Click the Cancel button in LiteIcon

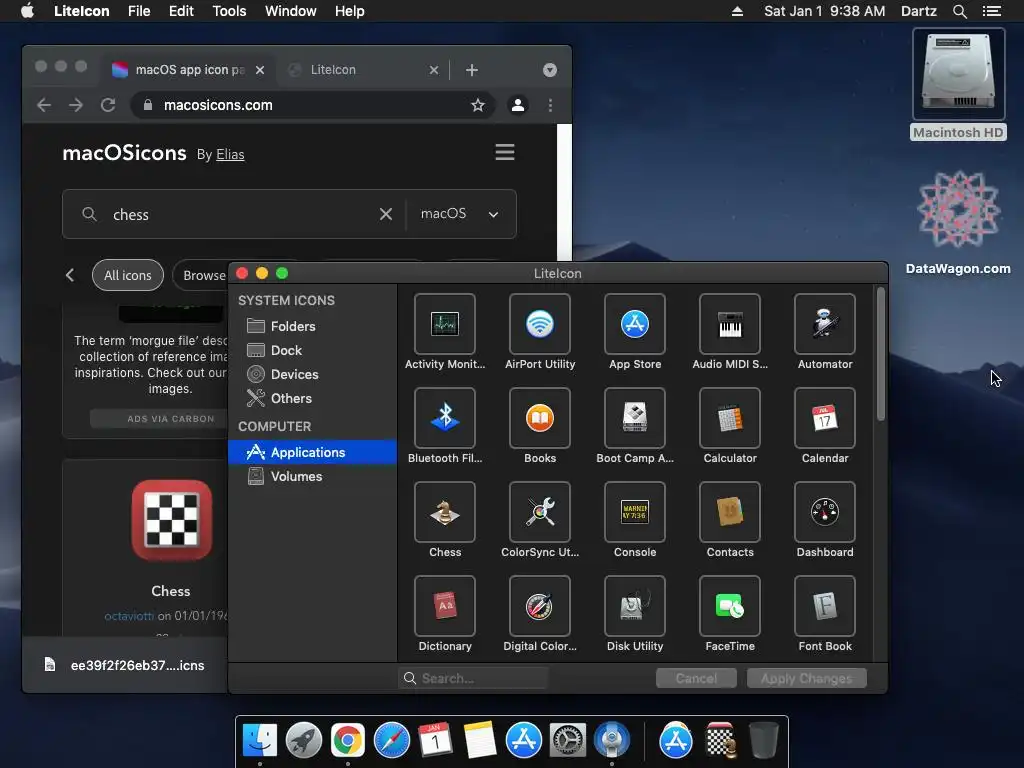point(696,679)
